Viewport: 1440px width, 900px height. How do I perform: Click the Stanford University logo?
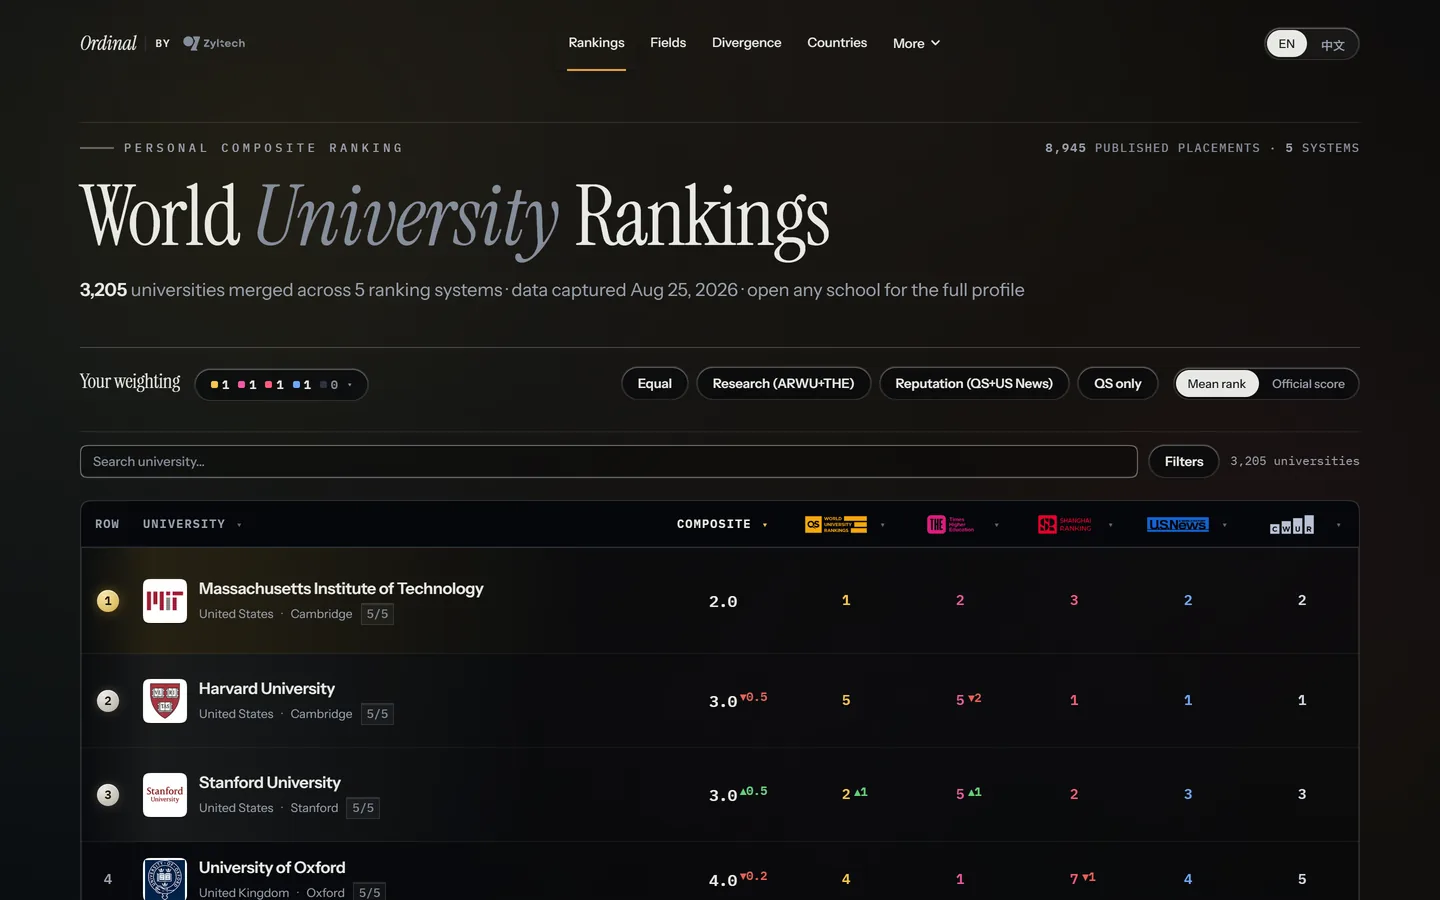(165, 795)
